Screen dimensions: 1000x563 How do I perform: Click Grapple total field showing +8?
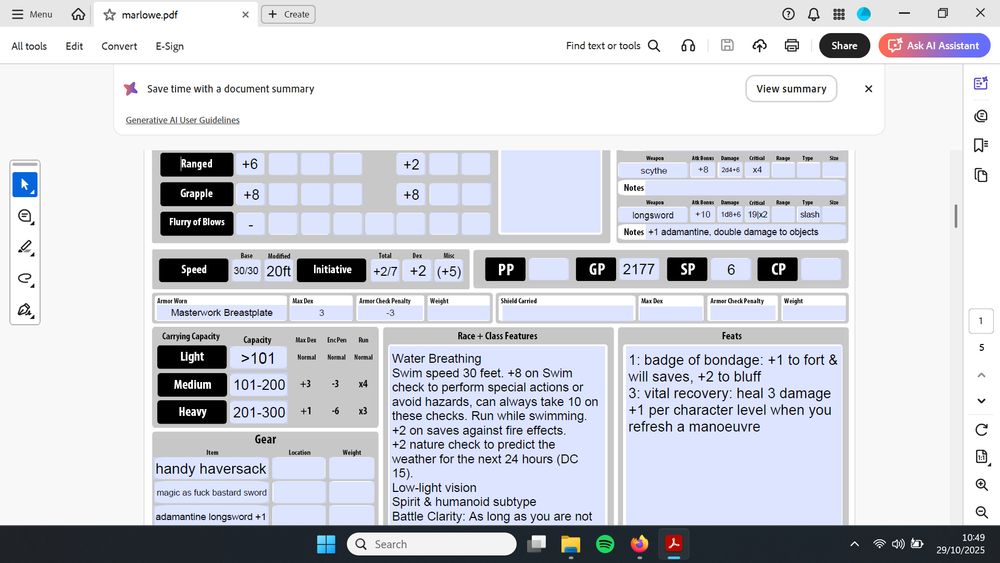point(251,194)
